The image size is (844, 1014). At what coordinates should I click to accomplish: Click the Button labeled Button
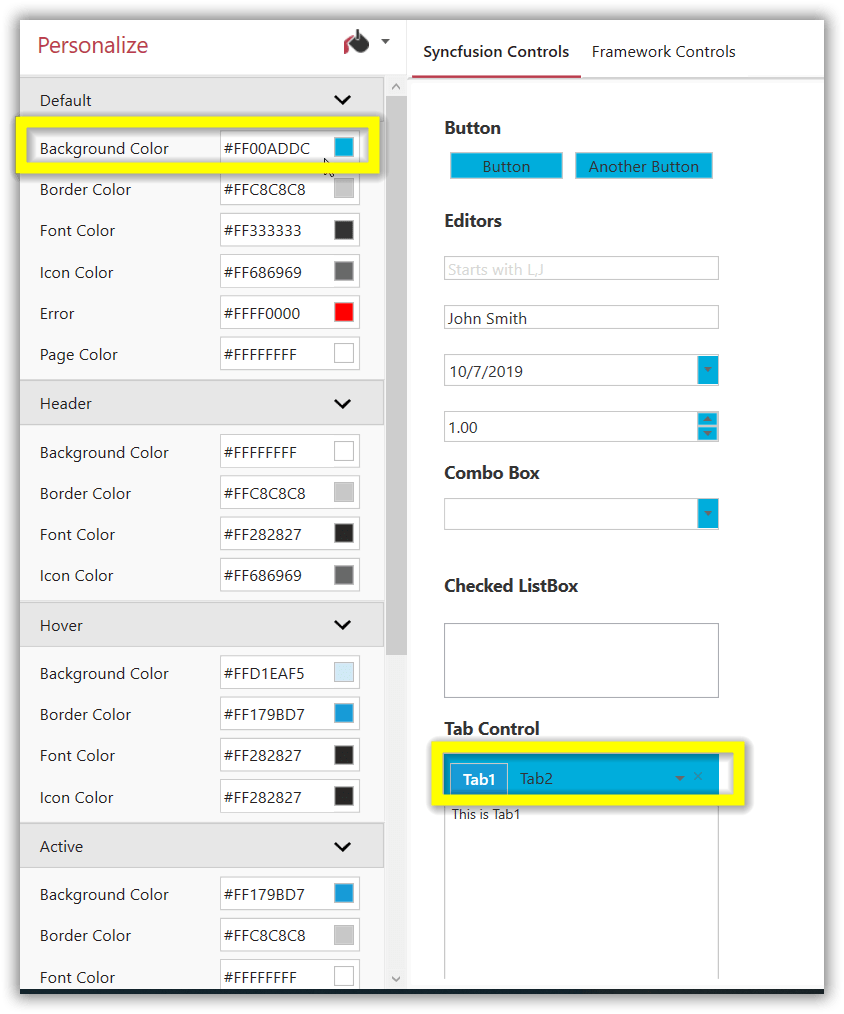[x=506, y=165]
